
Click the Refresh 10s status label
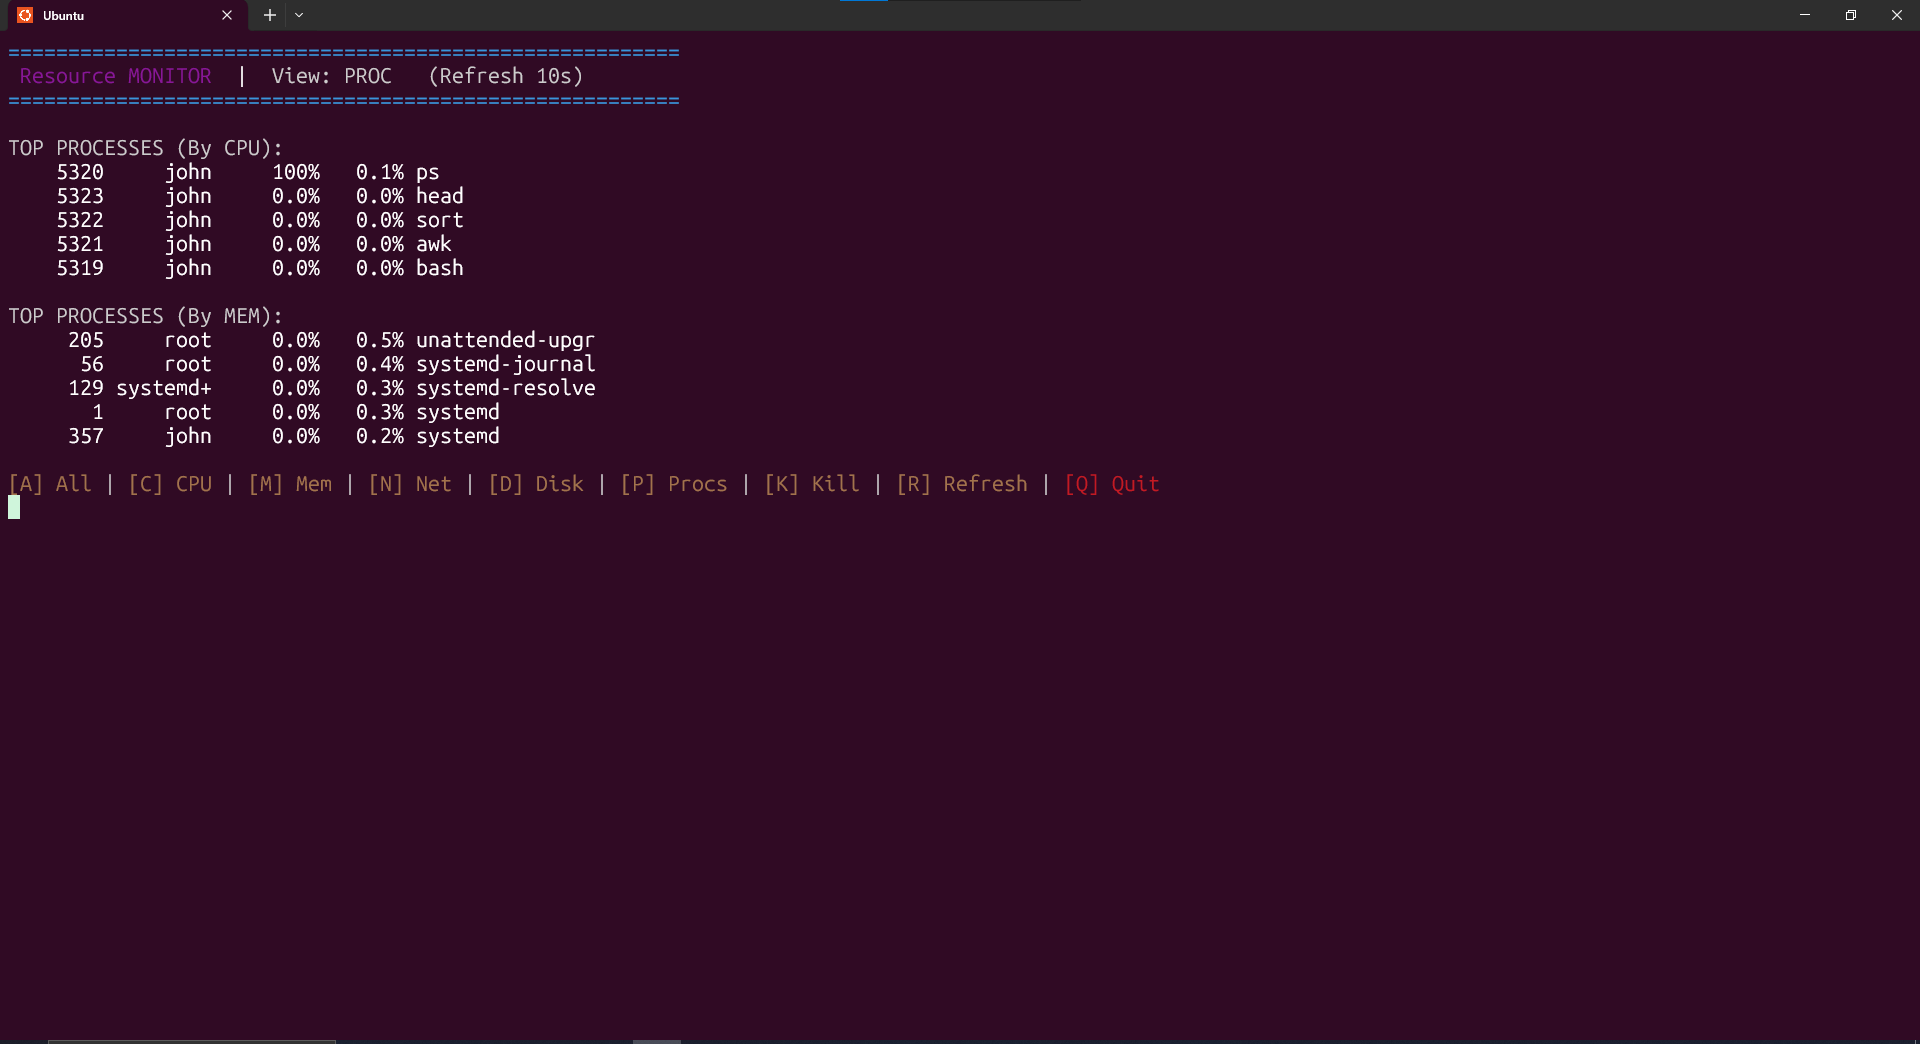point(505,76)
